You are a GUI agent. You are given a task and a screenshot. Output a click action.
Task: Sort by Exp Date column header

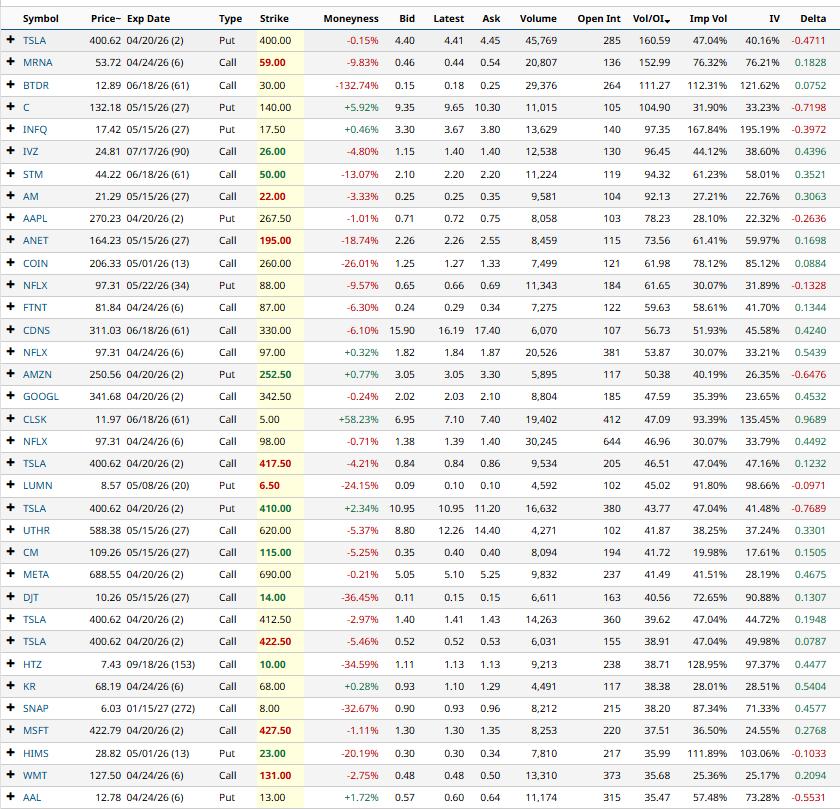[148, 19]
